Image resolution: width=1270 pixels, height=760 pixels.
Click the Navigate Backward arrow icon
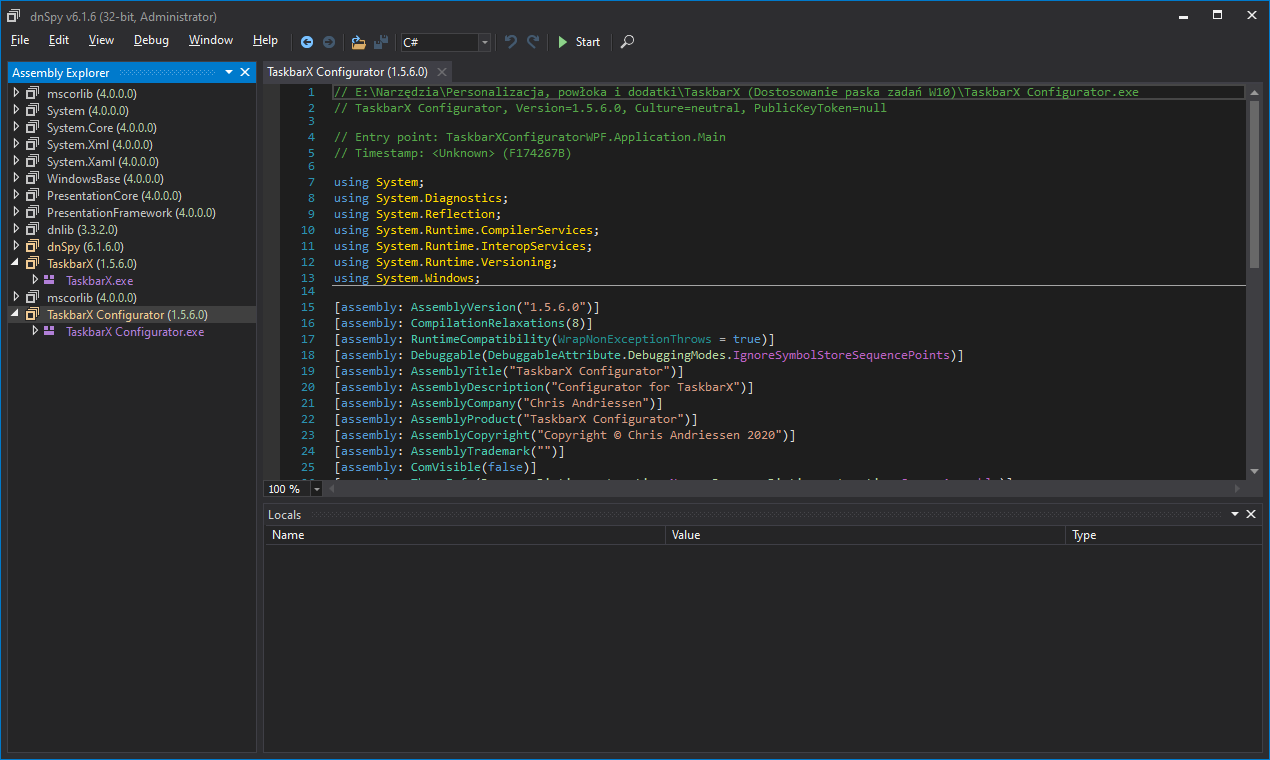pos(307,42)
